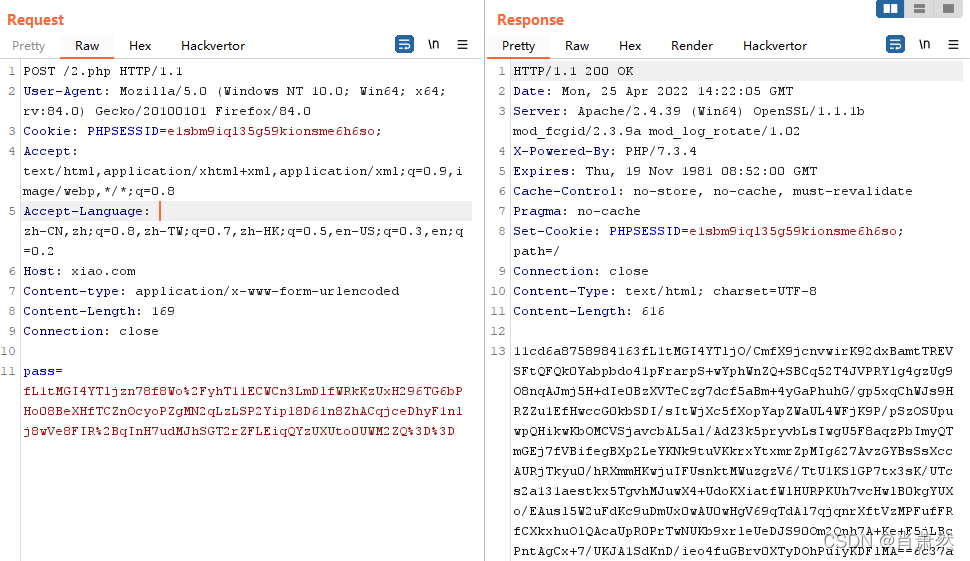Toggle word wrap in Request panel
The width and height of the screenshot is (970, 561).
(x=404, y=45)
